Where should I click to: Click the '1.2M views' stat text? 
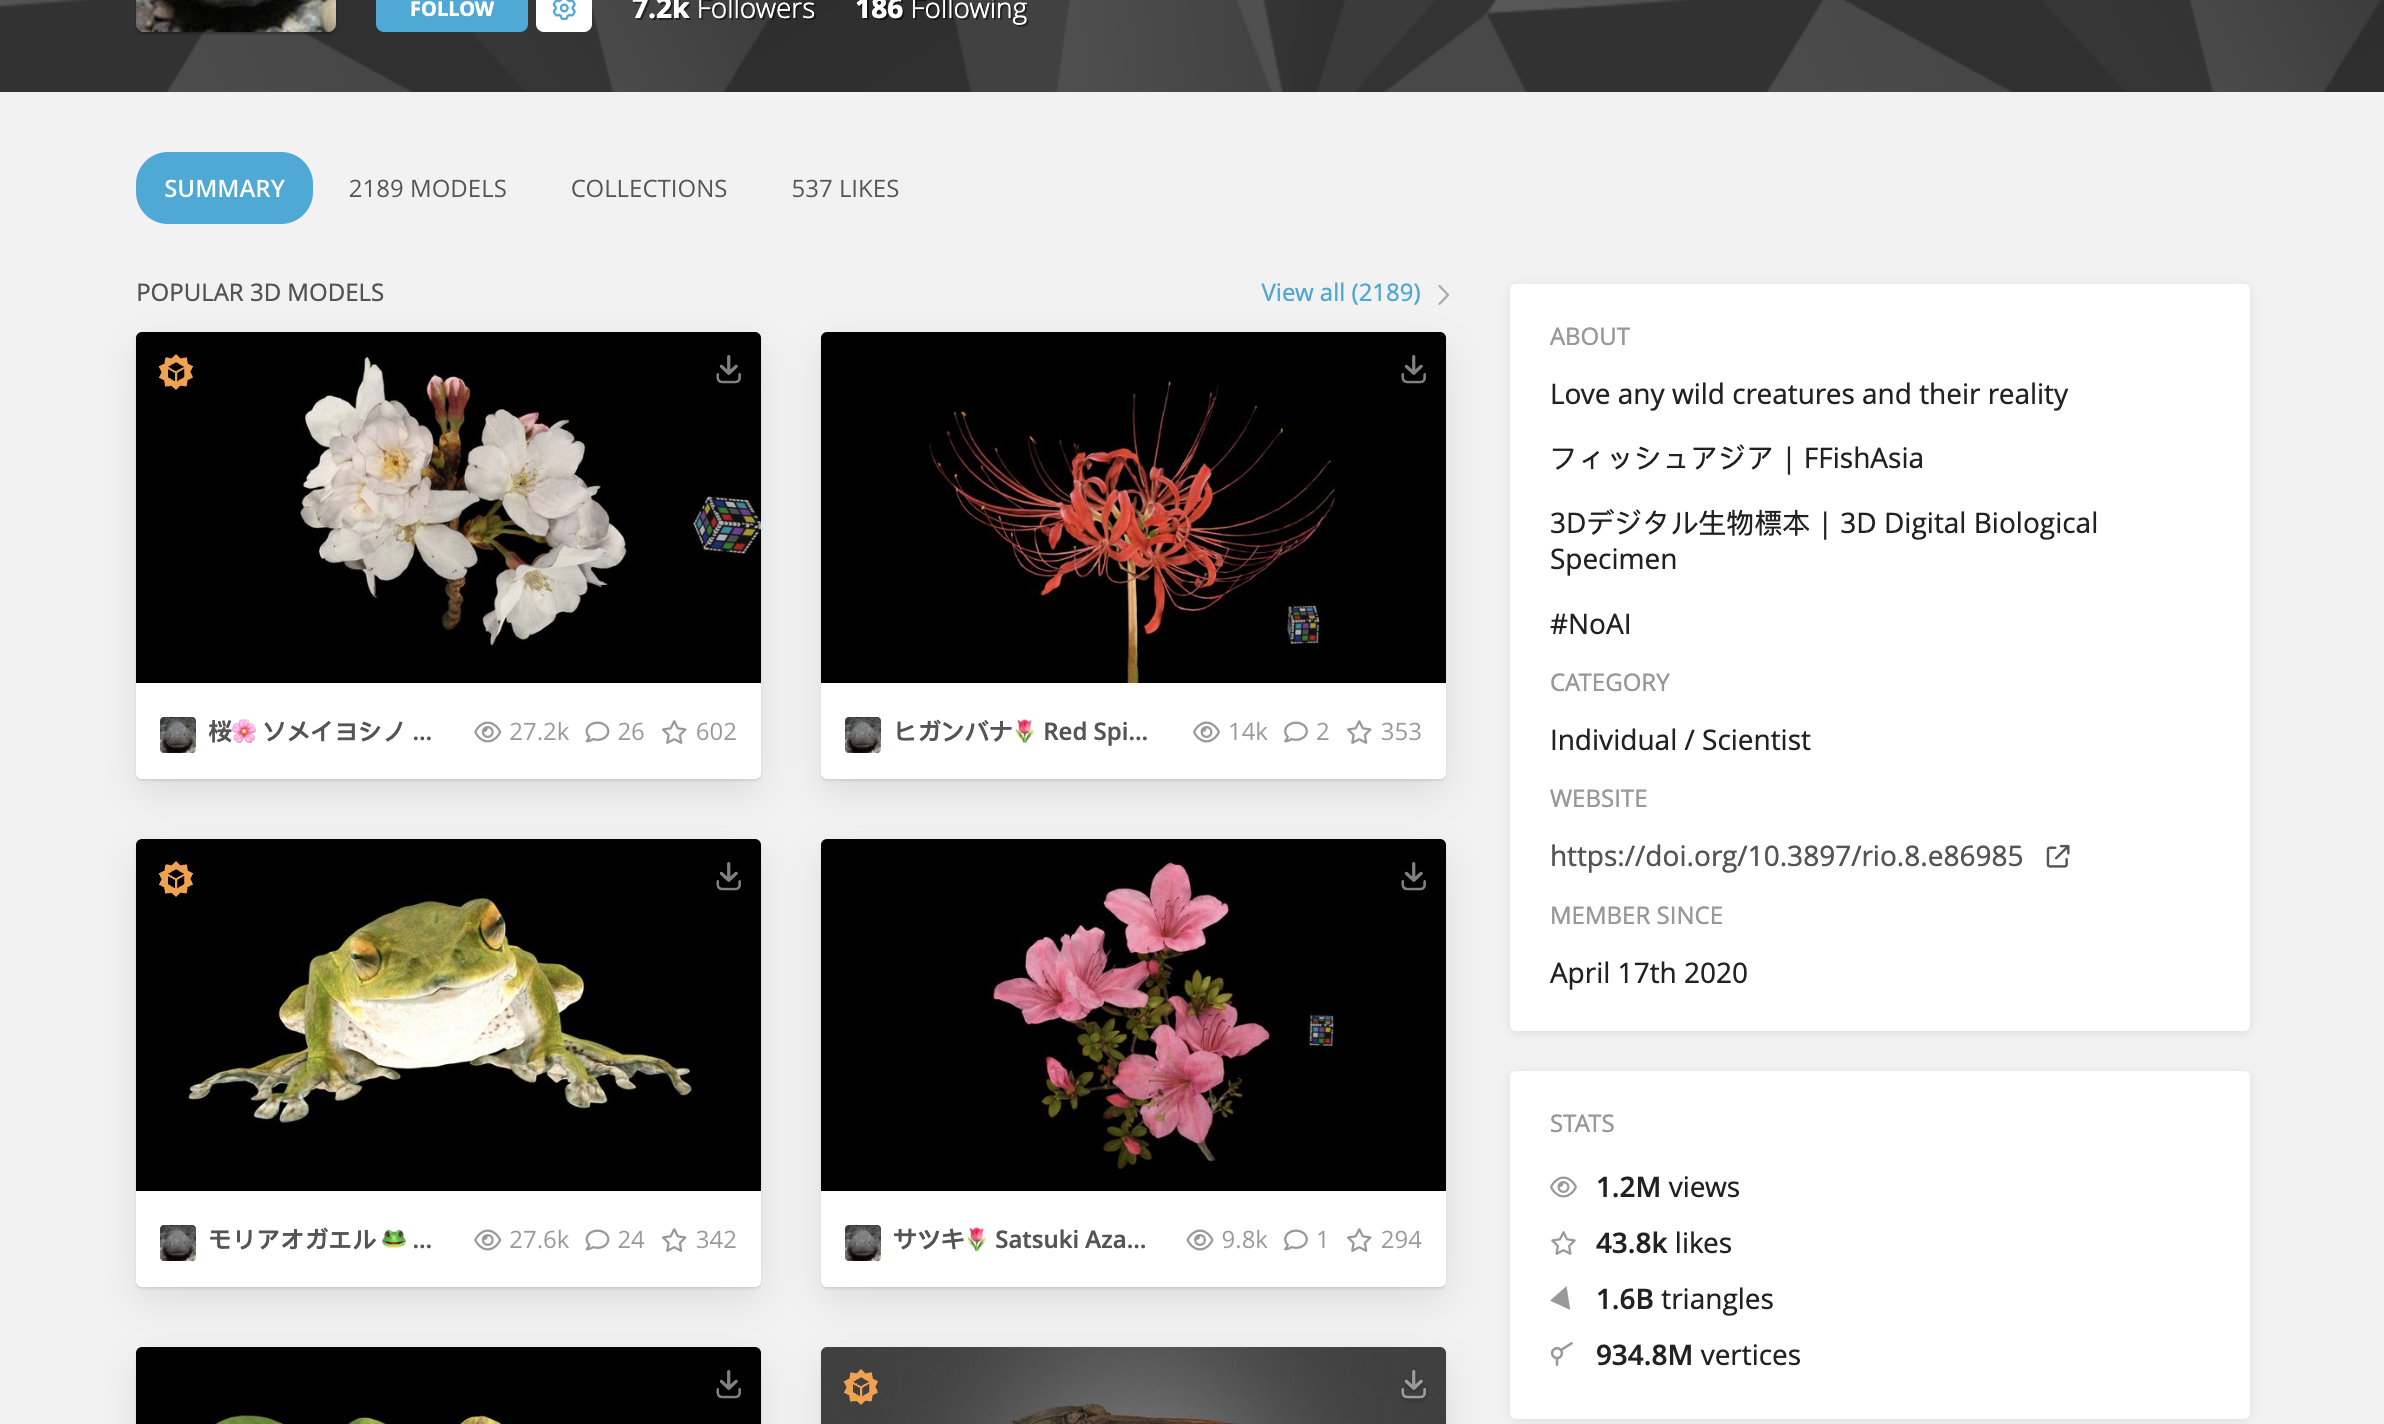pos(1667,1187)
